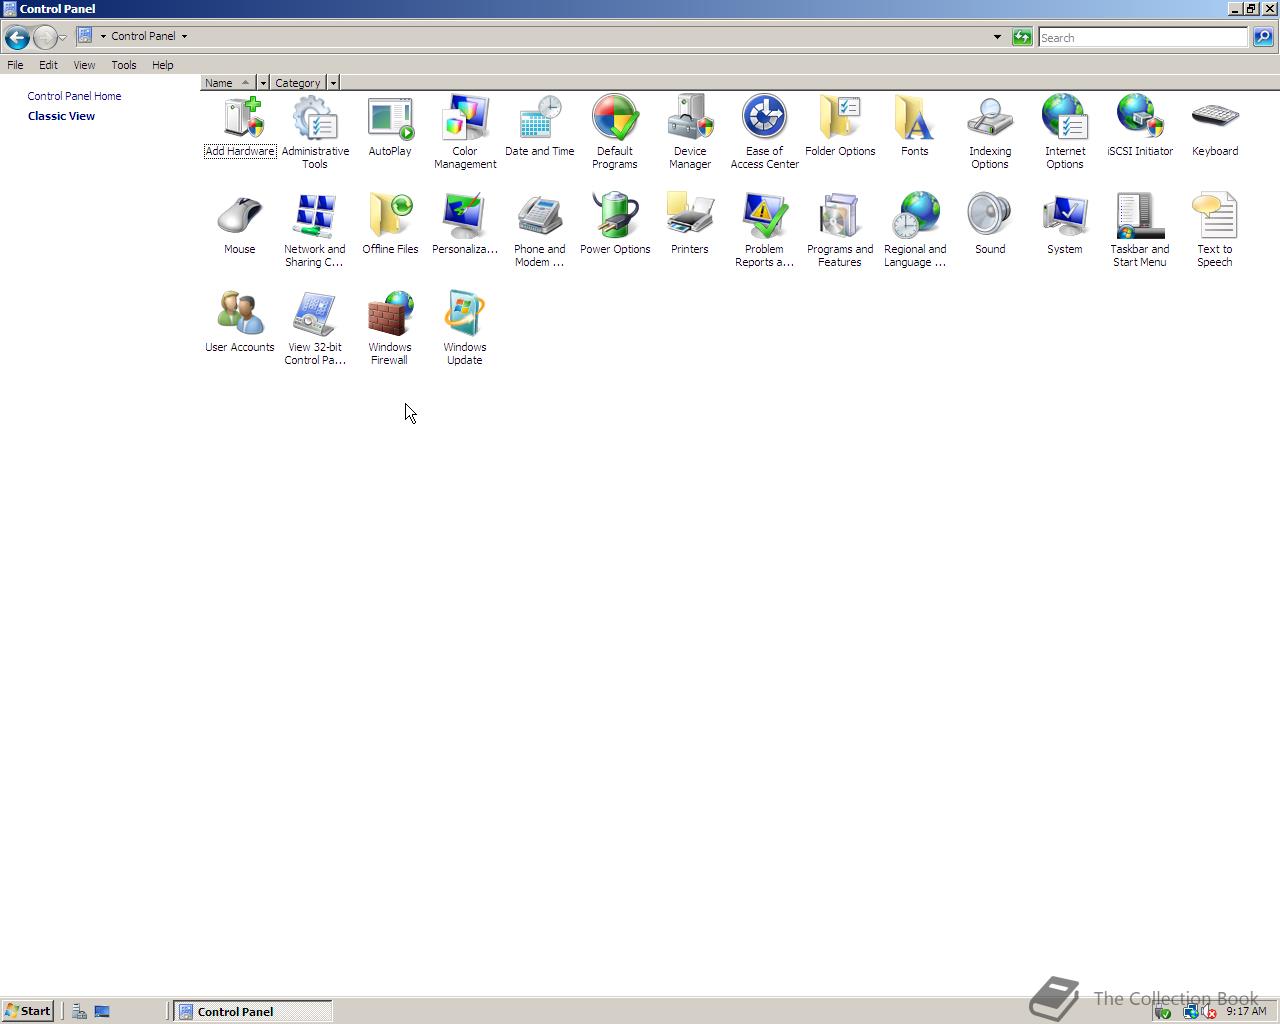Open Text to Speech settings
Image resolution: width=1280 pixels, height=1024 pixels.
coord(1215,231)
